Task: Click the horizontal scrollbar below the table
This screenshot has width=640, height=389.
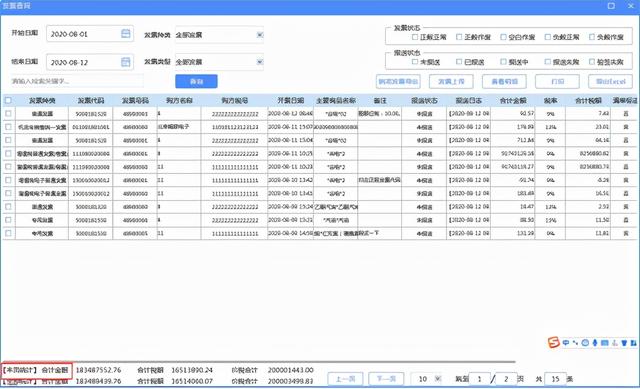Action: (259, 362)
